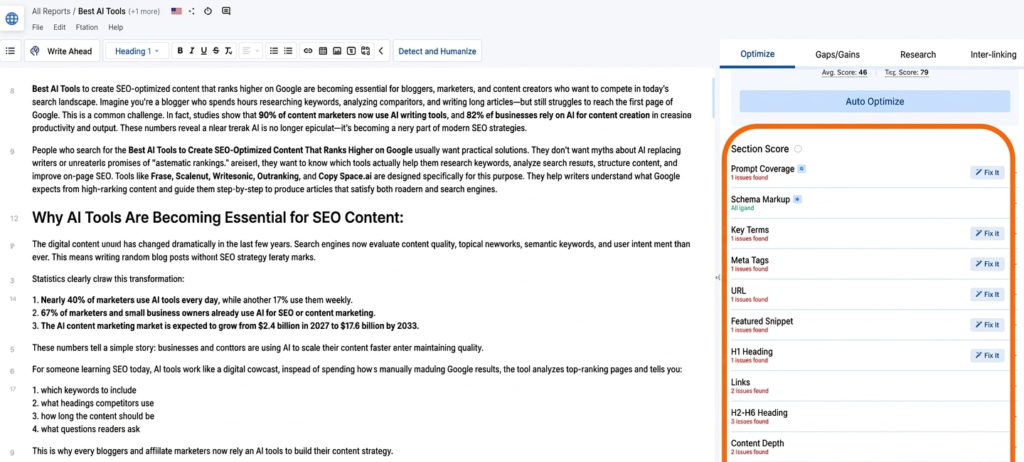This screenshot has height=462, width=1024.
Task: Click the Avg. Score: 46 label
Action: point(844,73)
